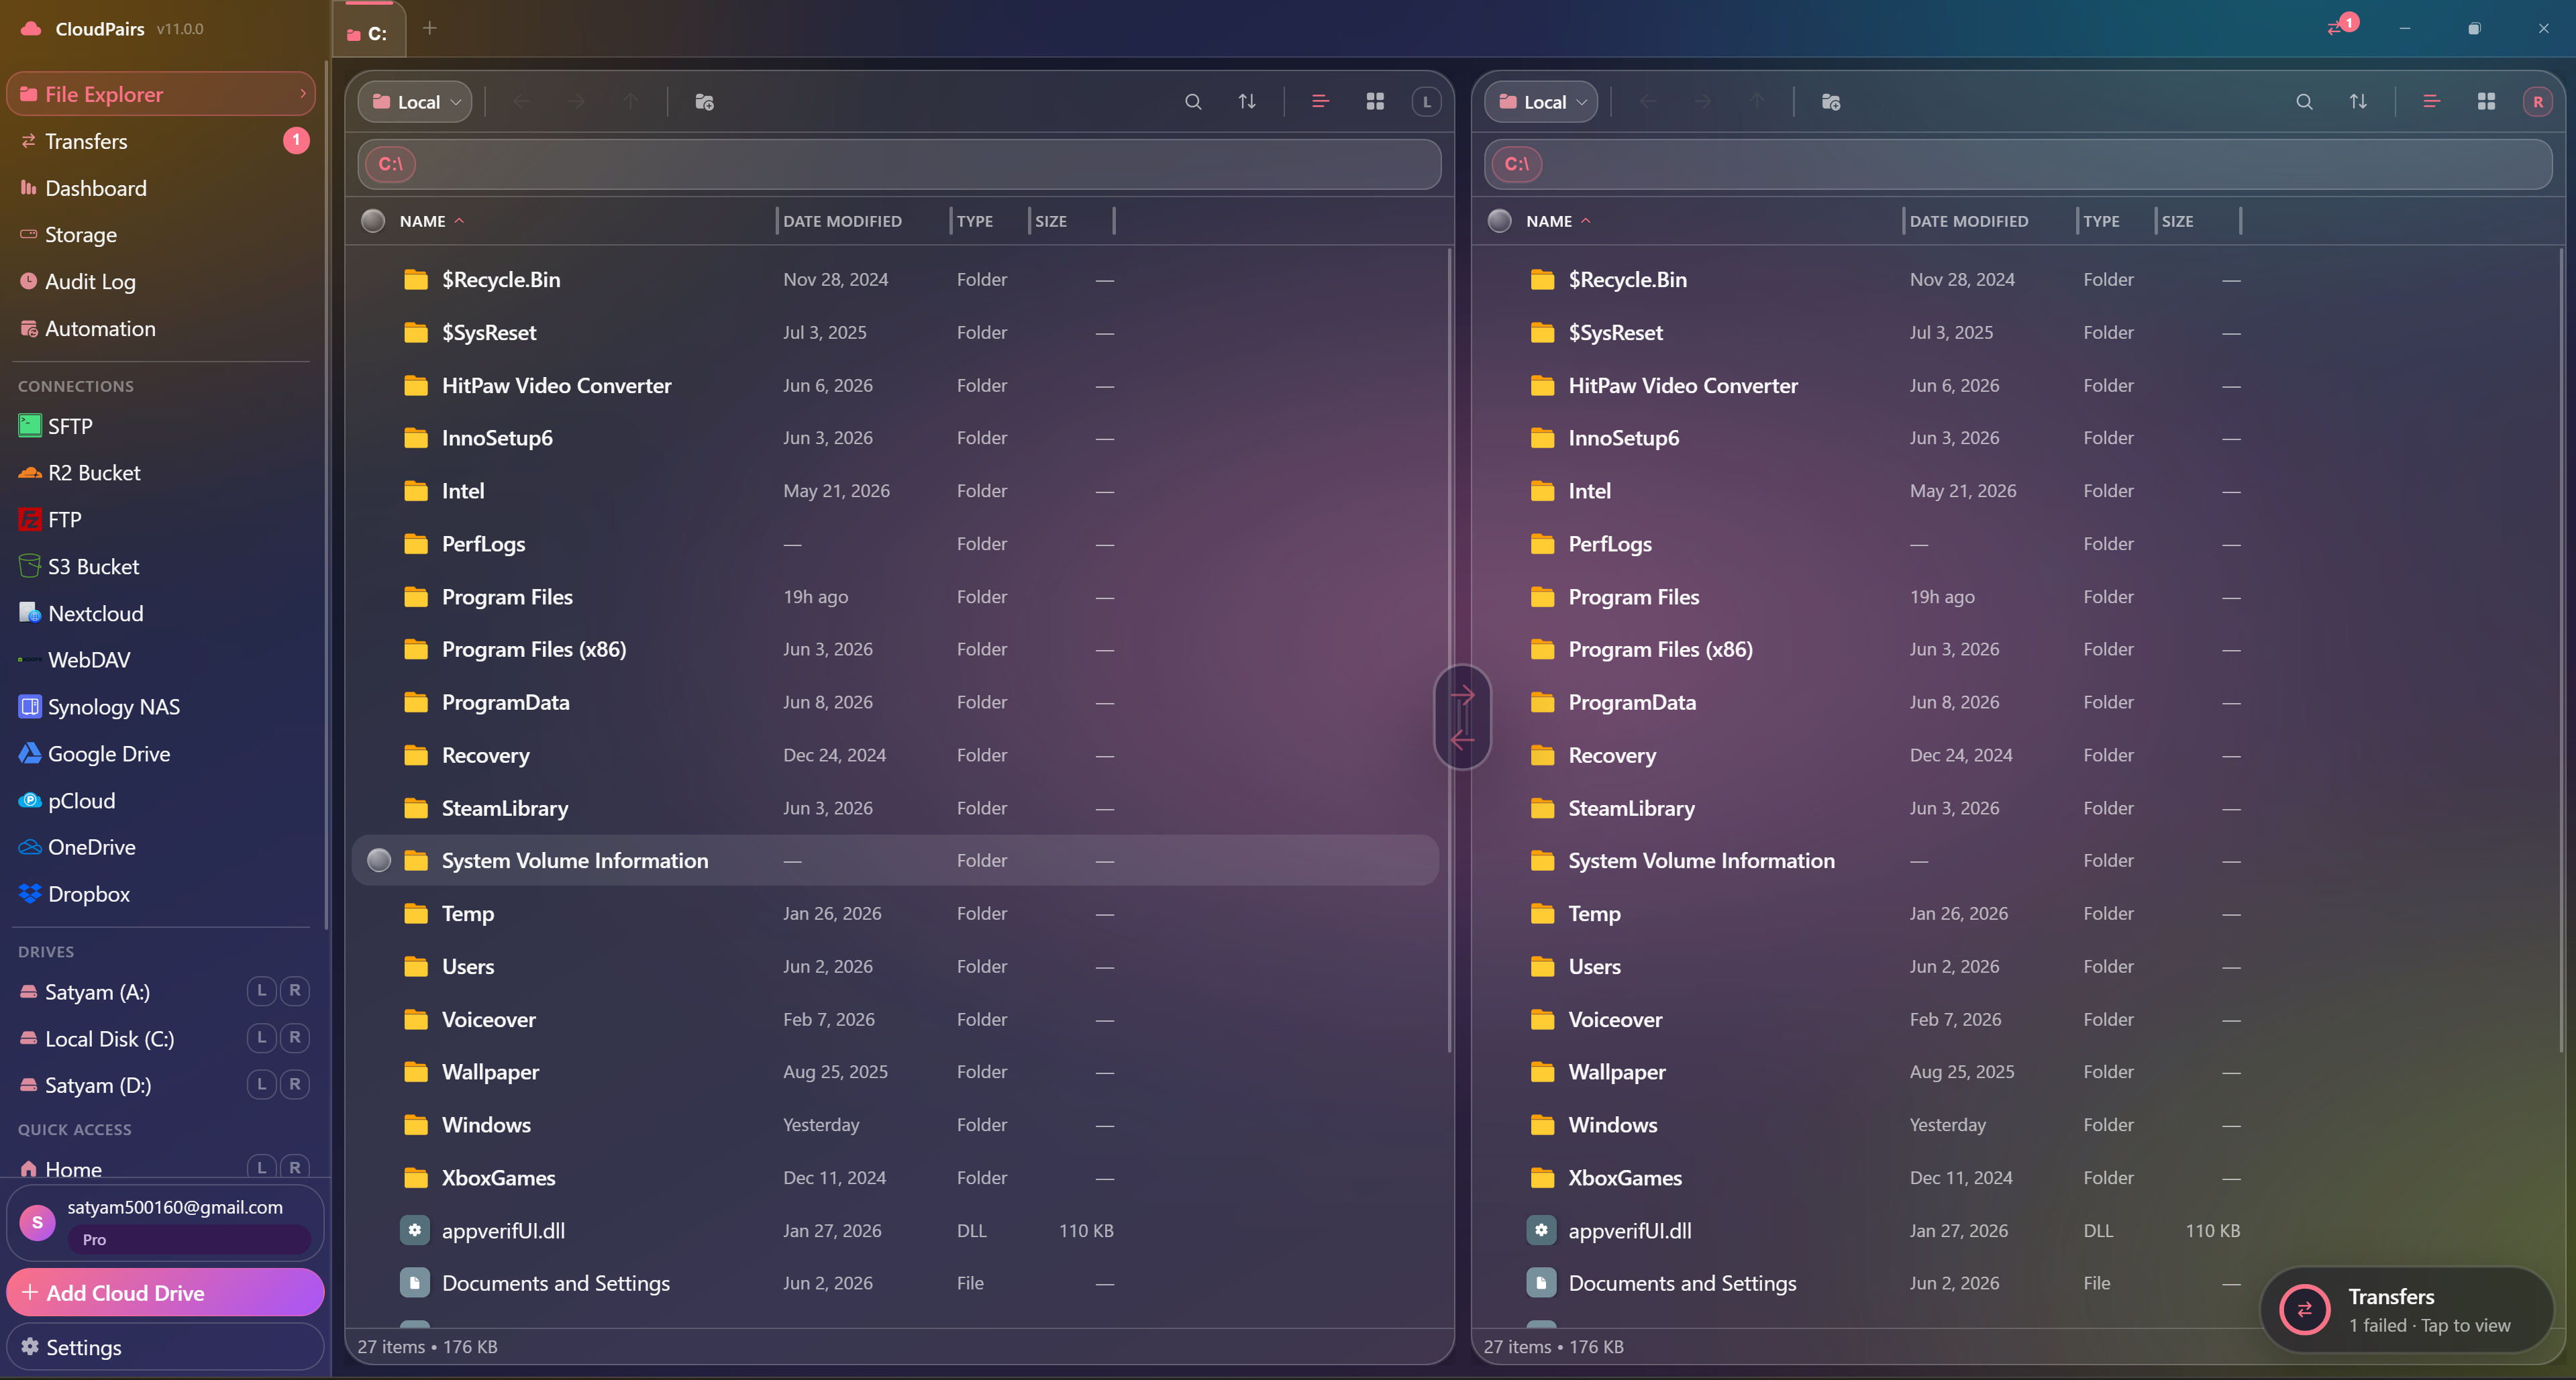This screenshot has height=1380, width=2576.
Task: Click the L pane indicator icon
Action: coord(1427,102)
